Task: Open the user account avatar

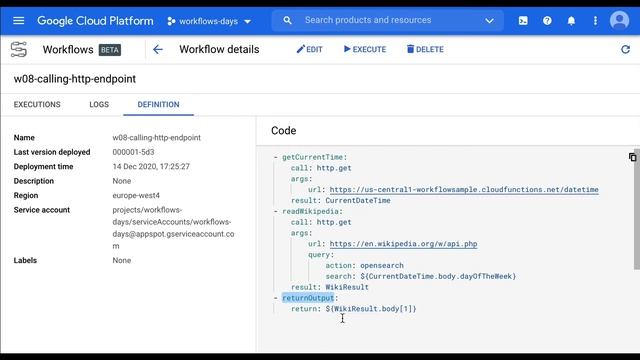Action: (619, 20)
